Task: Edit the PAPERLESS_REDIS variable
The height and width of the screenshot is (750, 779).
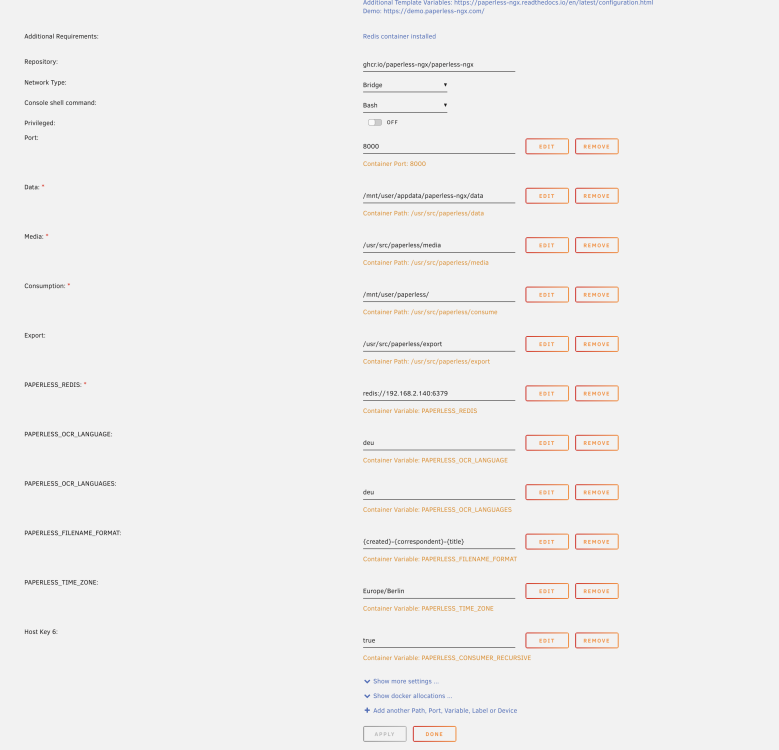Action: (x=546, y=393)
